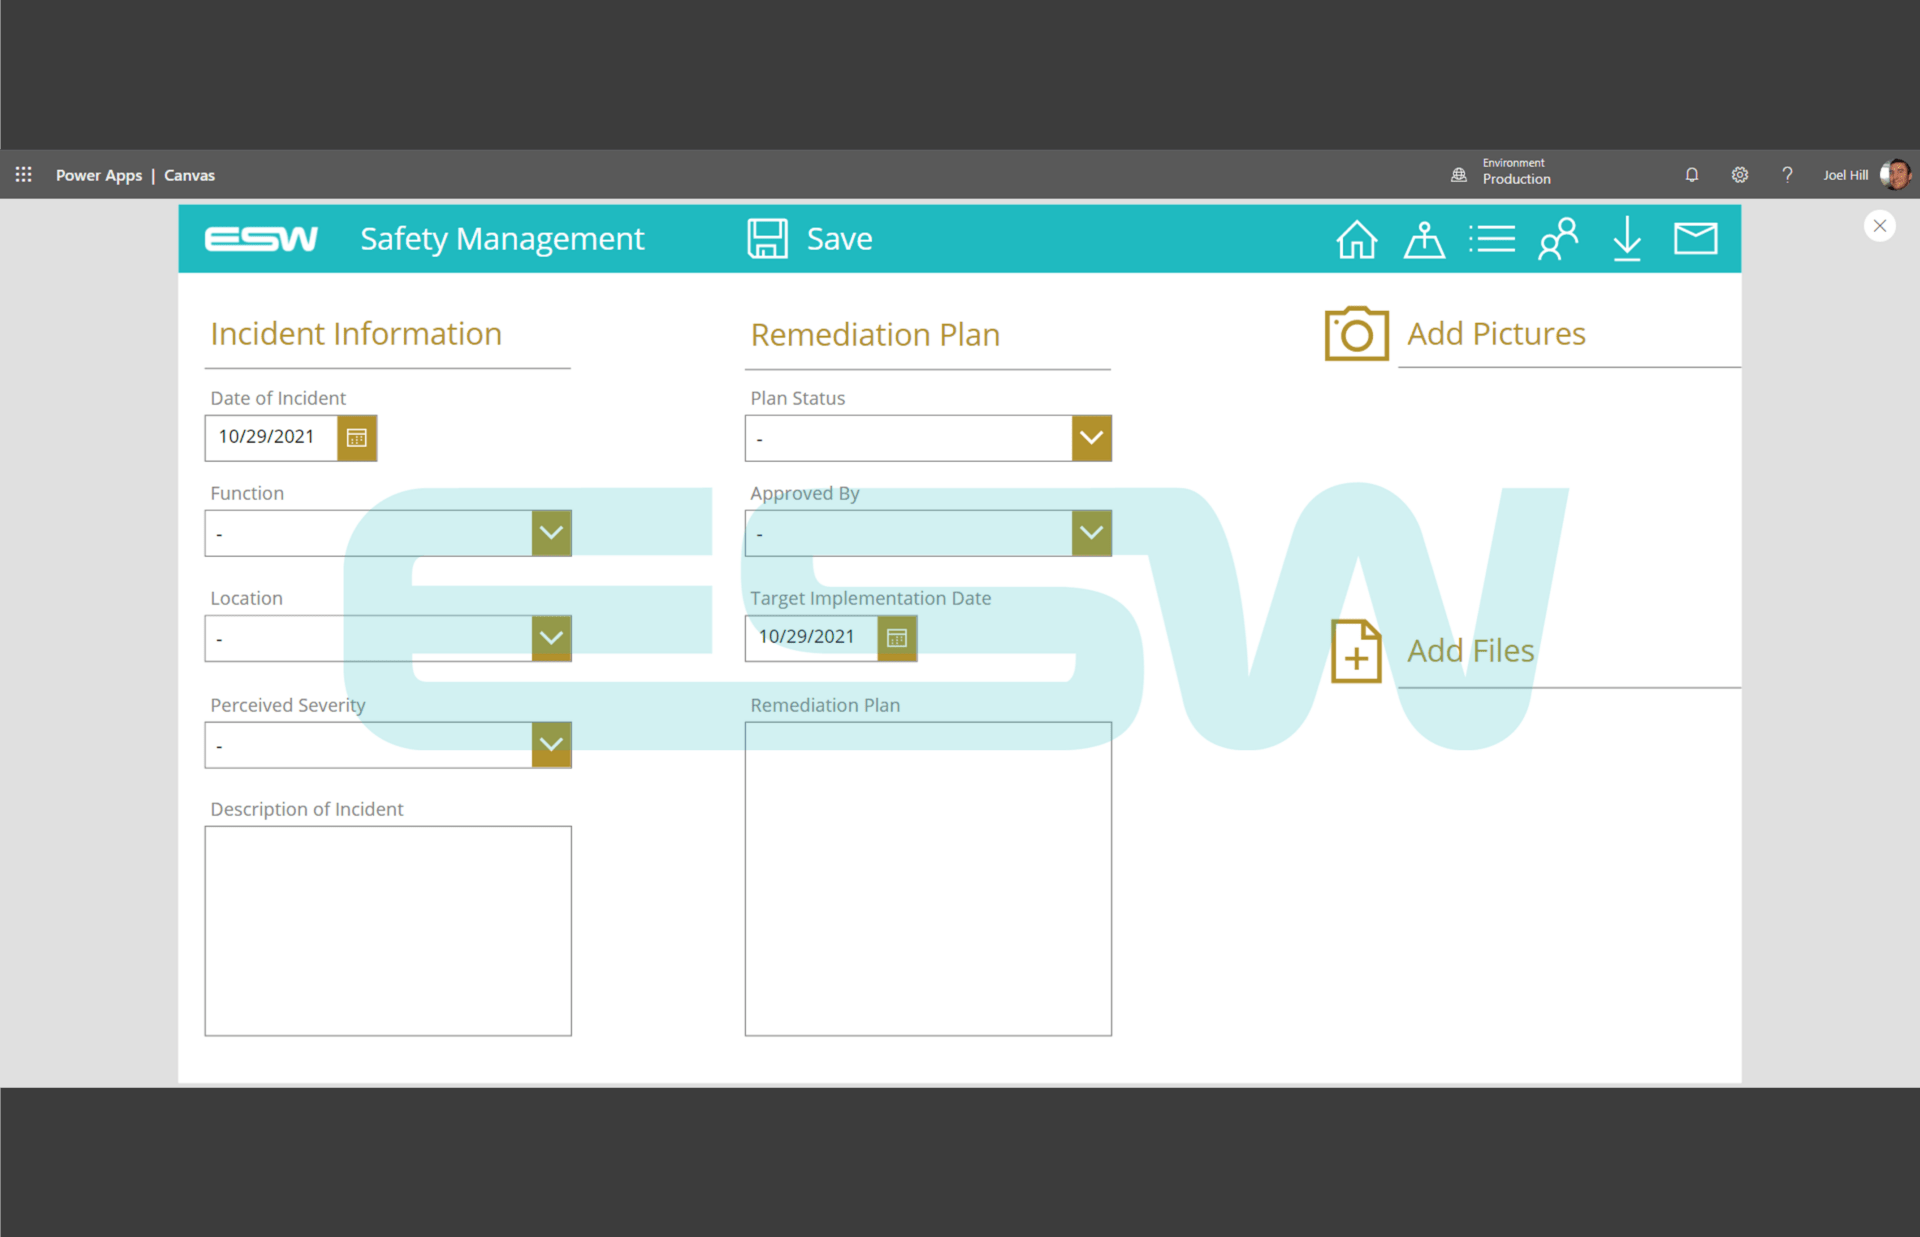Open the Power Apps app launcher menu
Image resolution: width=1920 pixels, height=1237 pixels.
[22, 174]
